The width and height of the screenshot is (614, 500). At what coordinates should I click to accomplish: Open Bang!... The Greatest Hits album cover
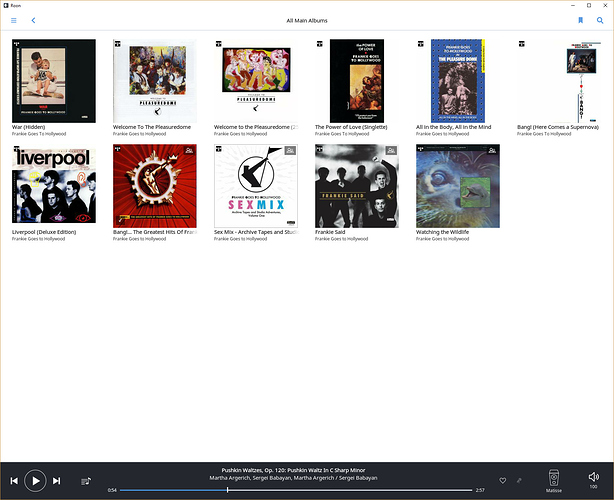coord(155,186)
